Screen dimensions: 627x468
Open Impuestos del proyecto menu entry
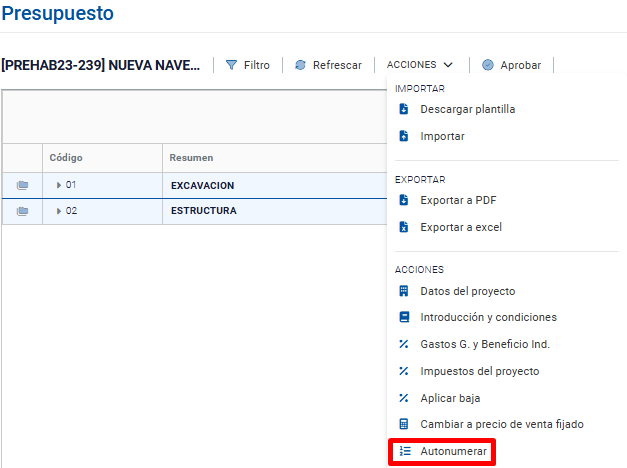[479, 371]
